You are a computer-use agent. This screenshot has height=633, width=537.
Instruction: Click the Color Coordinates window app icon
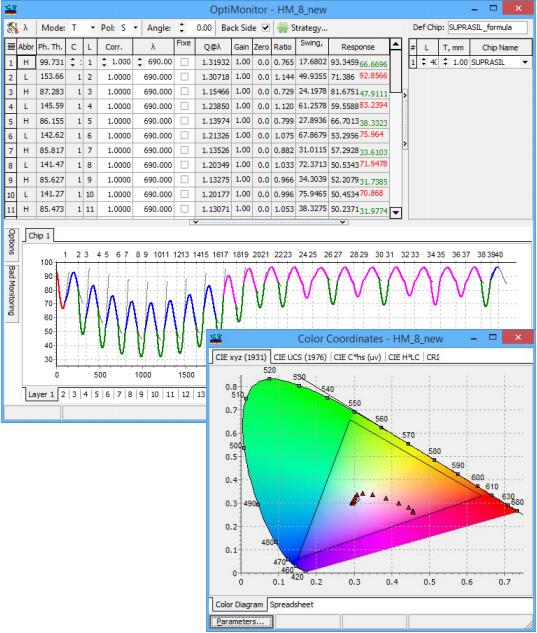(x=216, y=338)
